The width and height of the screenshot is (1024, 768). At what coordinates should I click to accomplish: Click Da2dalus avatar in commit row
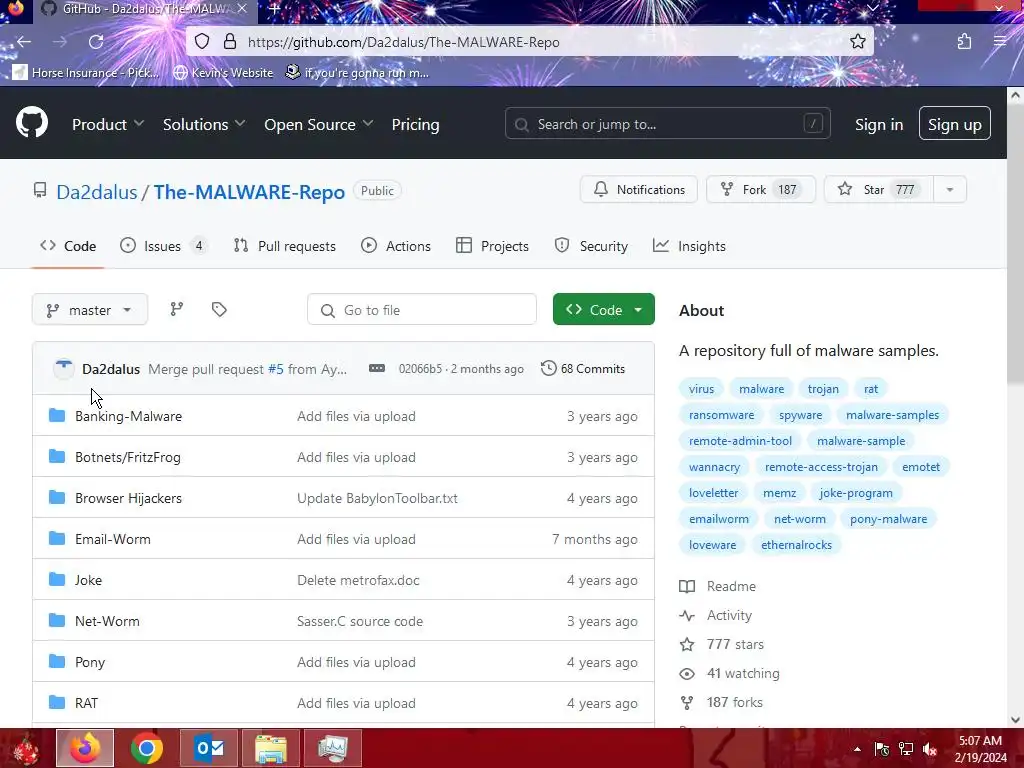click(x=63, y=368)
